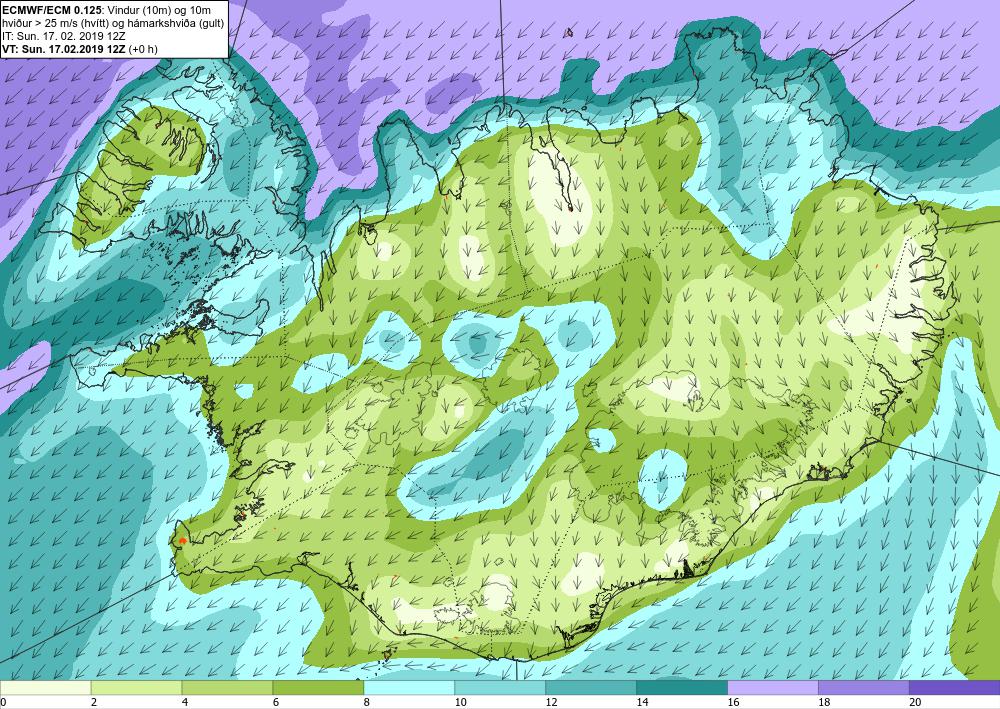Click the '2' label on the scale
Screen dimensions: 1000x709
pos(94,702)
